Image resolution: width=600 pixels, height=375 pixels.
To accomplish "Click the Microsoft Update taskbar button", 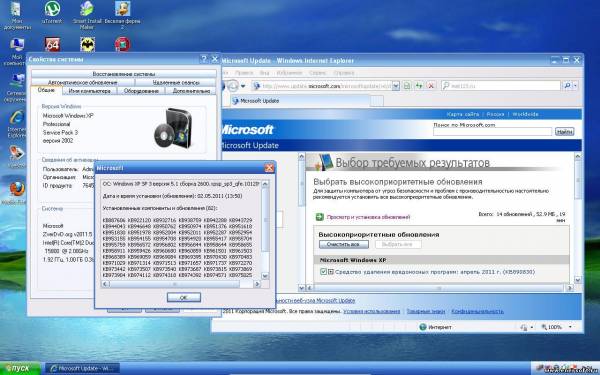I will click(82, 368).
